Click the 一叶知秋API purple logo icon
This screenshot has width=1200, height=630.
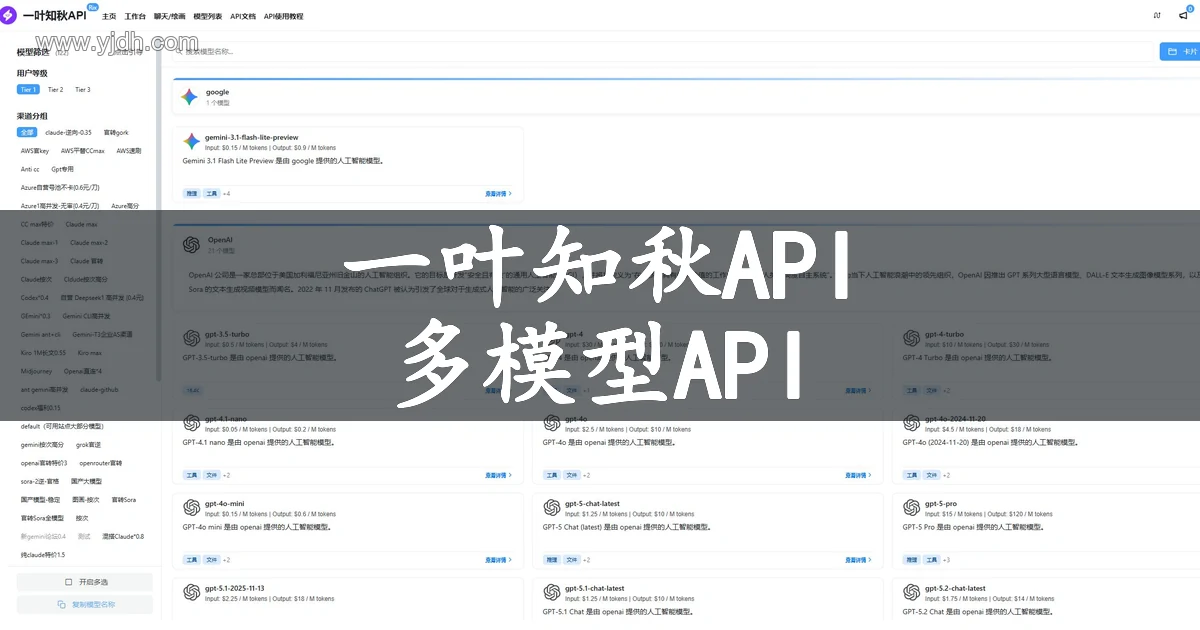(x=10, y=16)
